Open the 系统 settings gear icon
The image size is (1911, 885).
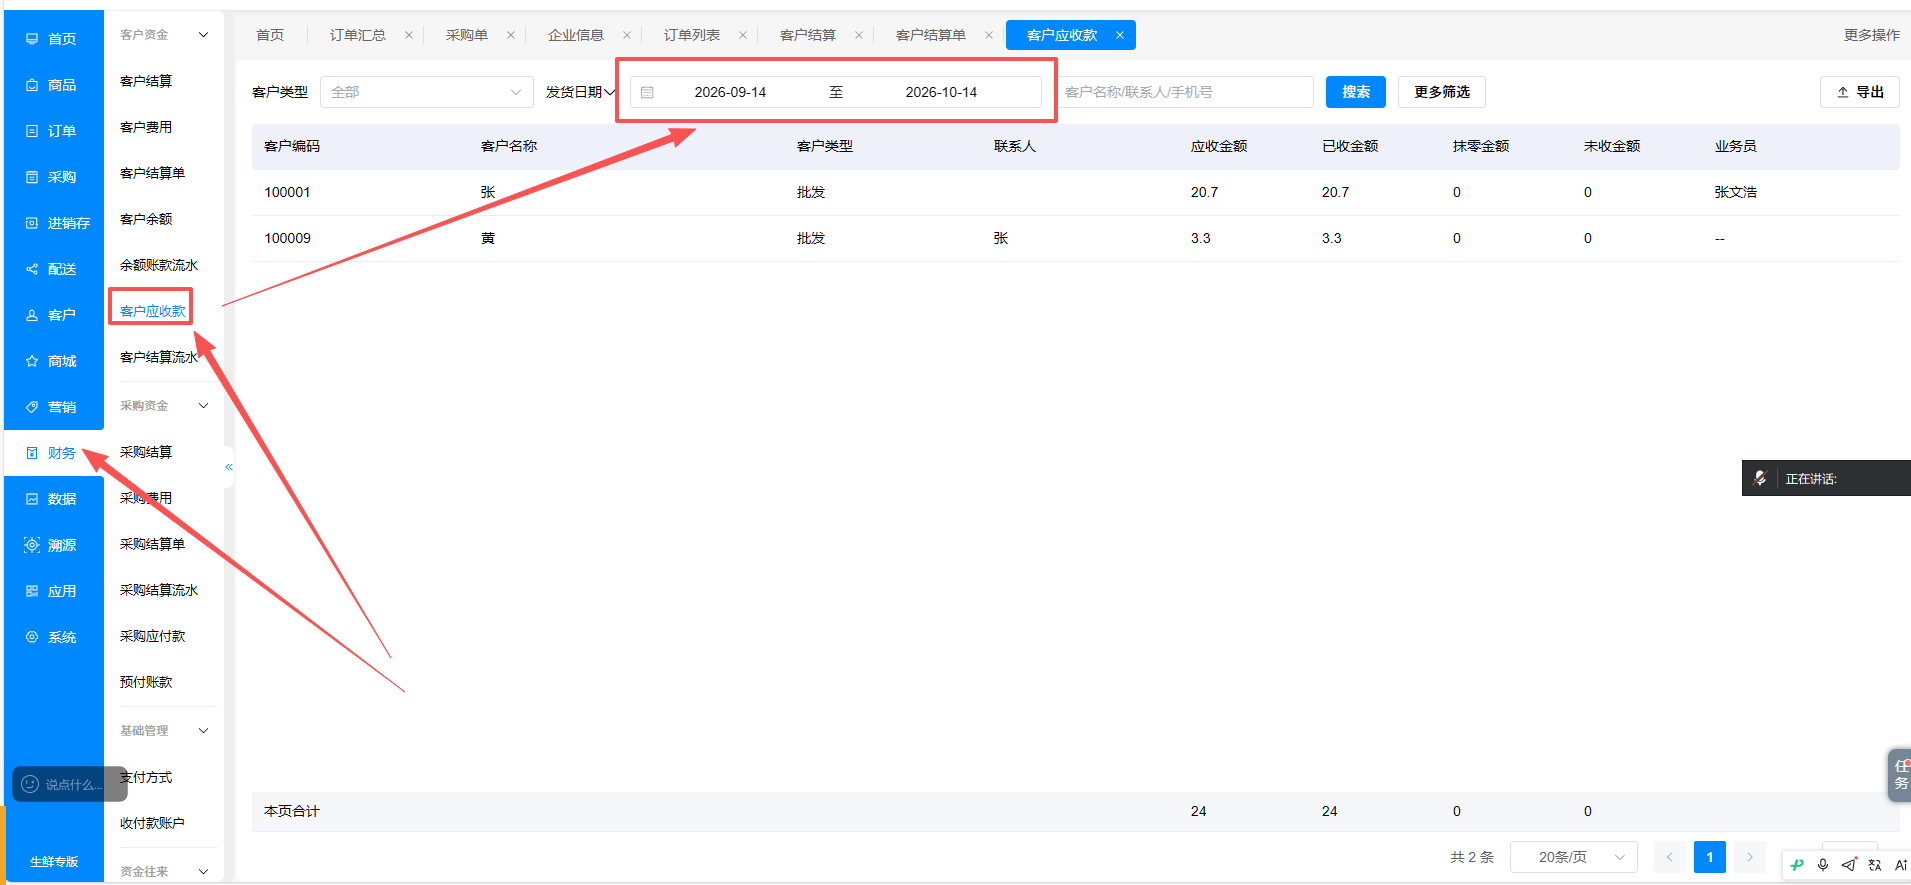click(32, 637)
